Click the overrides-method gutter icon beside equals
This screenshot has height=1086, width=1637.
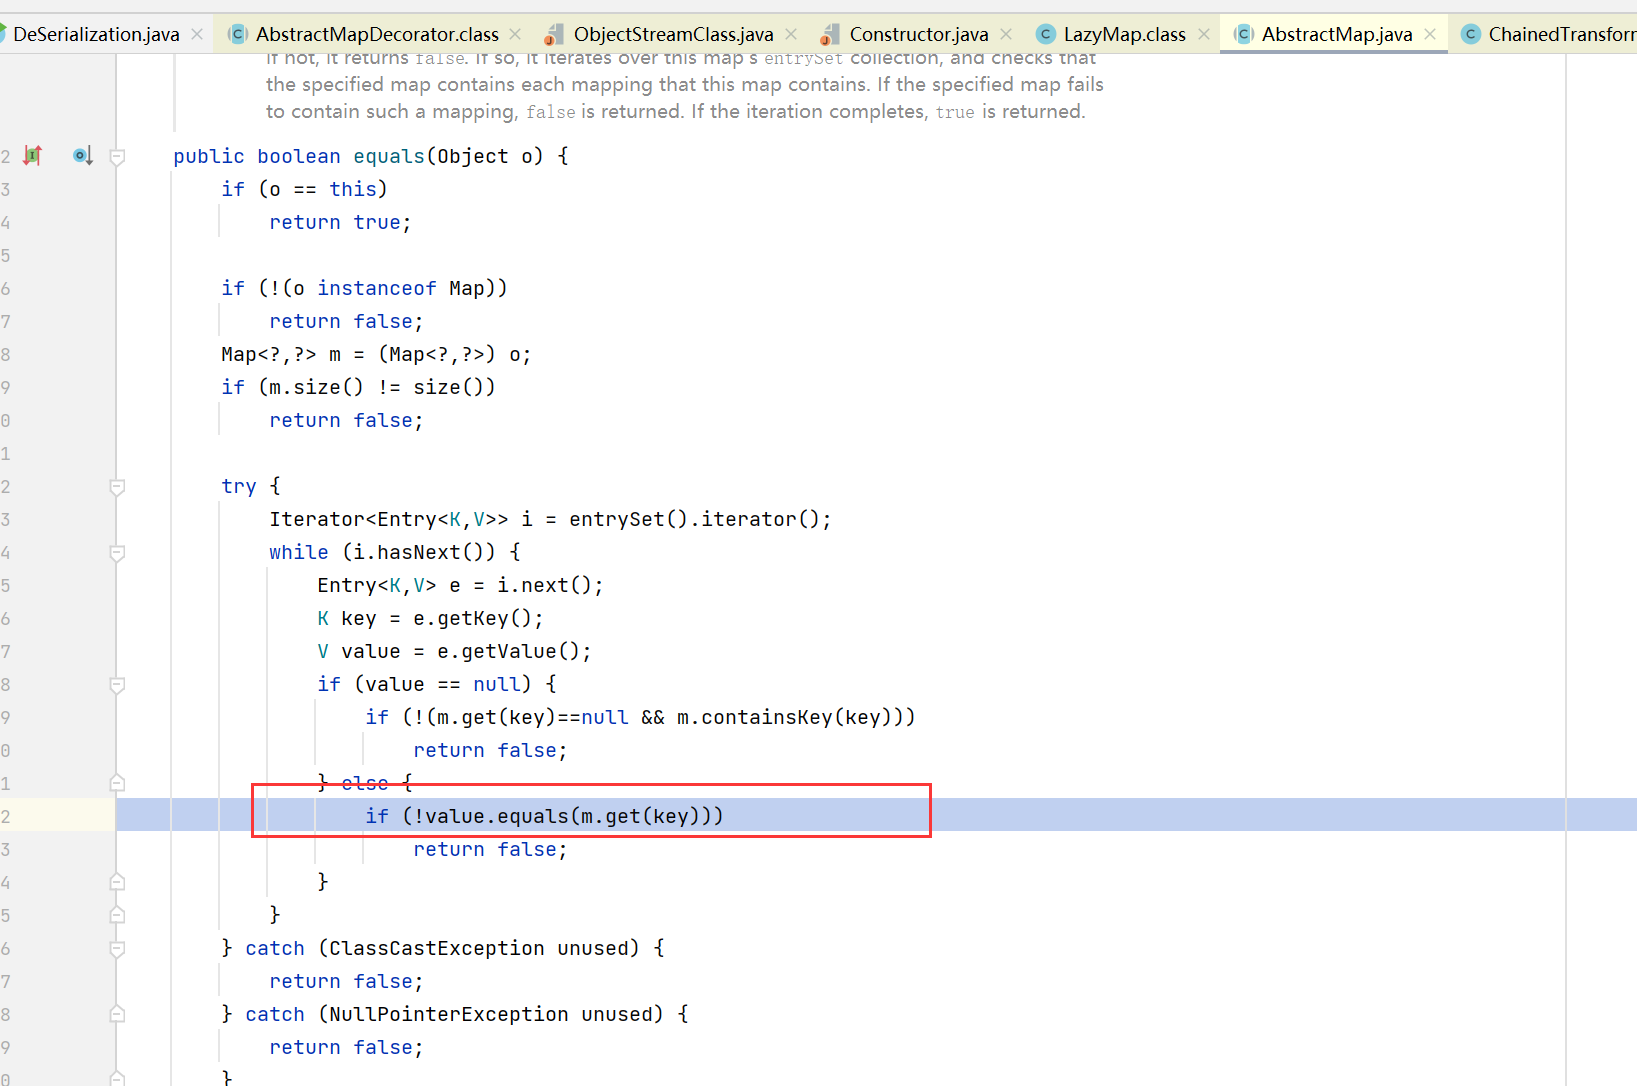pos(33,155)
